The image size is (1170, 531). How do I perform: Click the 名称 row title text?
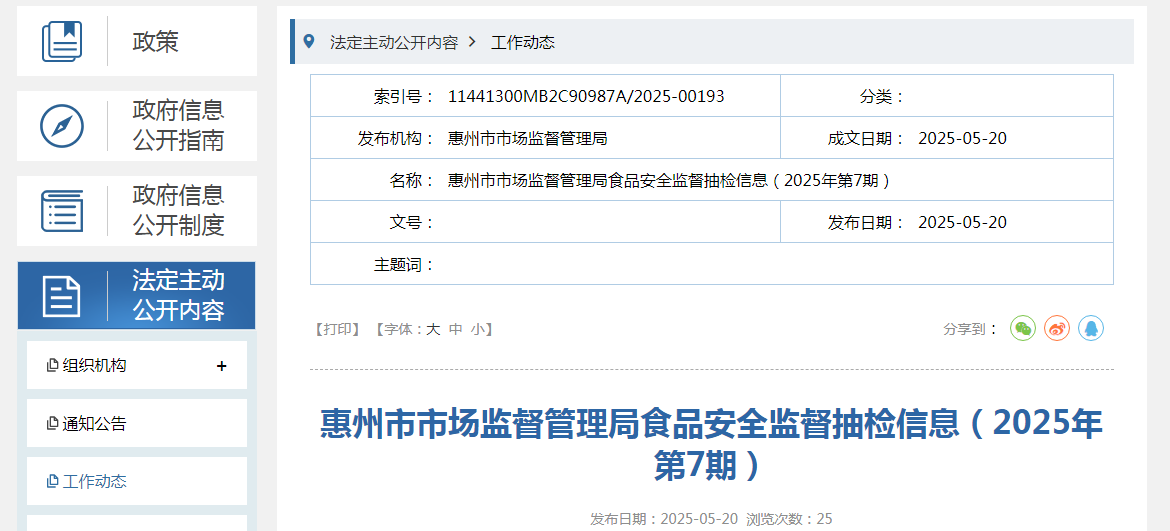pos(669,180)
